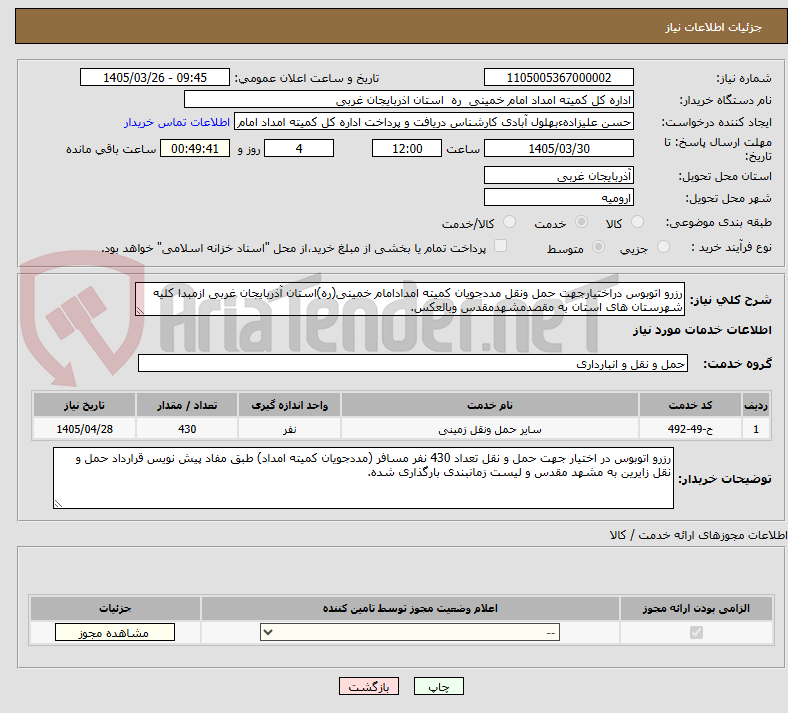Click the بازگشت back button

tap(369, 686)
